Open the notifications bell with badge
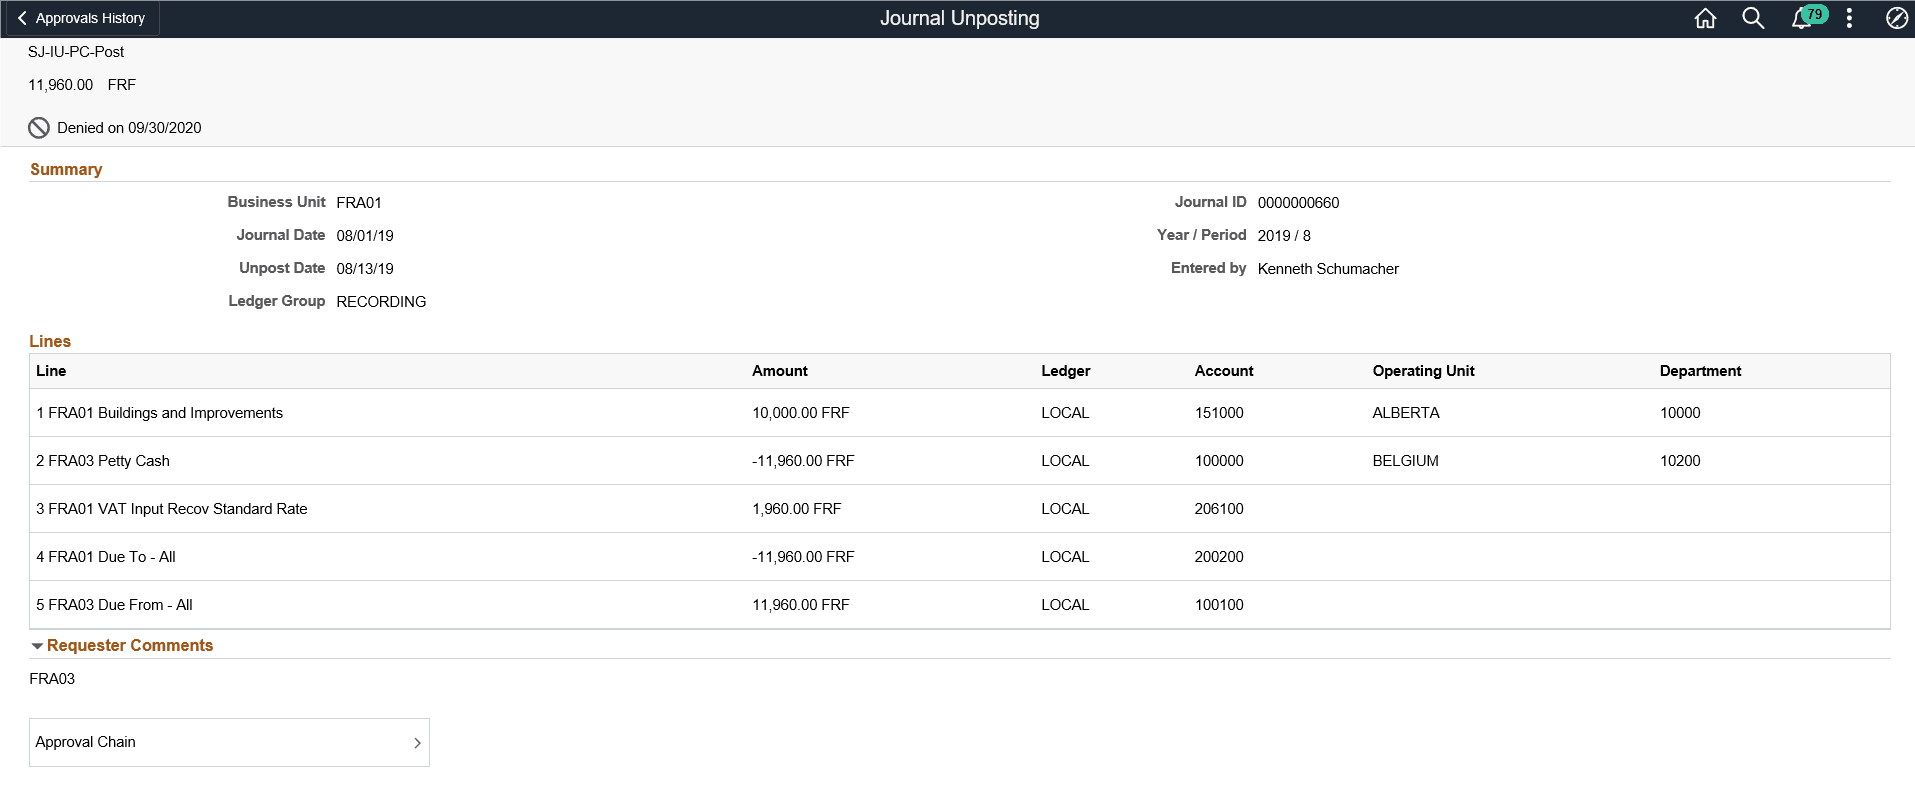 [1807, 17]
